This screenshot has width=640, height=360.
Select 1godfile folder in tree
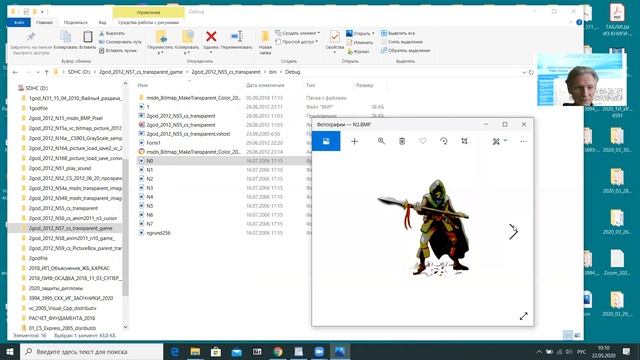[x=38, y=108]
